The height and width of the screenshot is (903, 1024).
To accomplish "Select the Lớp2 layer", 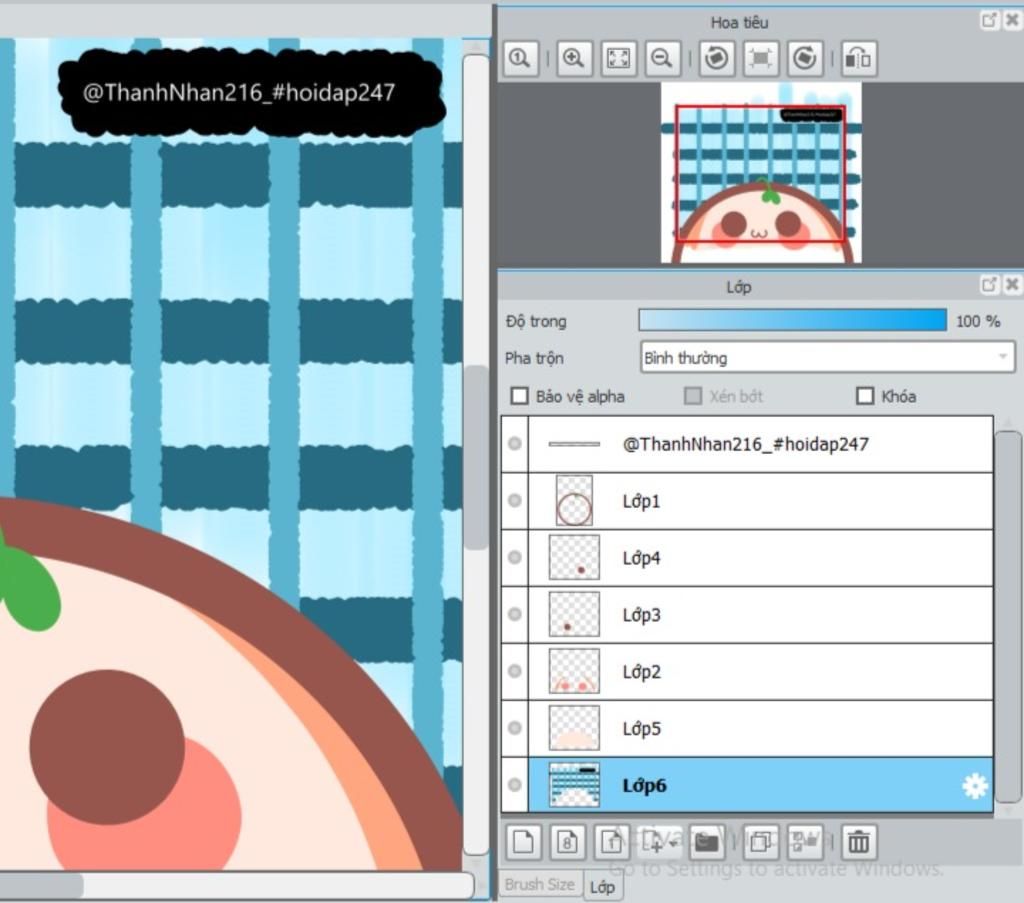I will [760, 672].
